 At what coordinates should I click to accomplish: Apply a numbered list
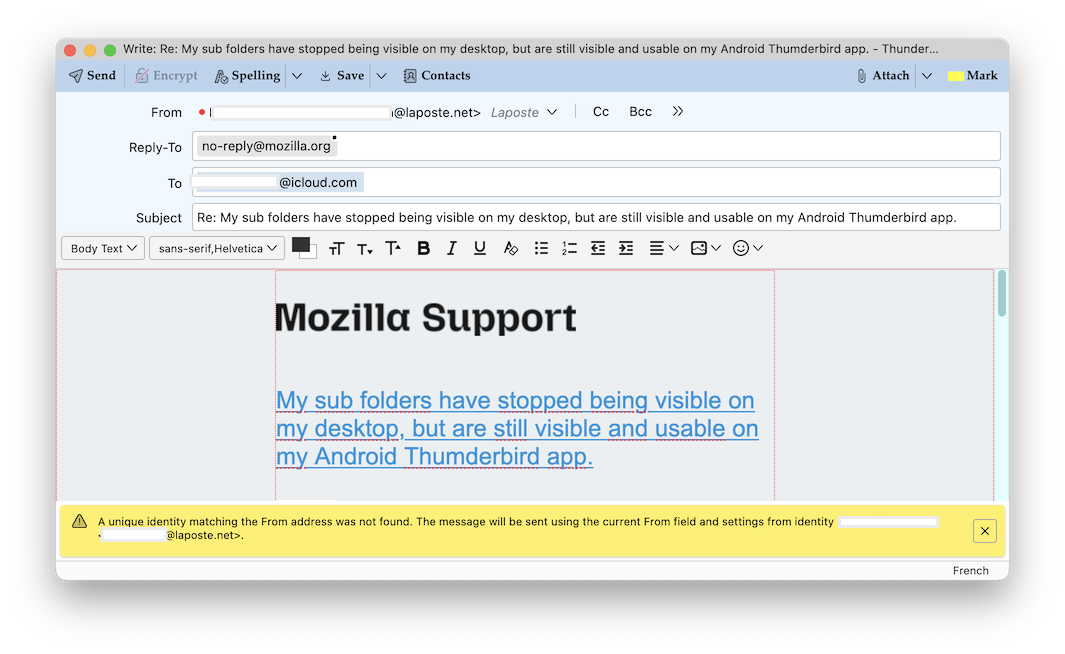click(569, 249)
